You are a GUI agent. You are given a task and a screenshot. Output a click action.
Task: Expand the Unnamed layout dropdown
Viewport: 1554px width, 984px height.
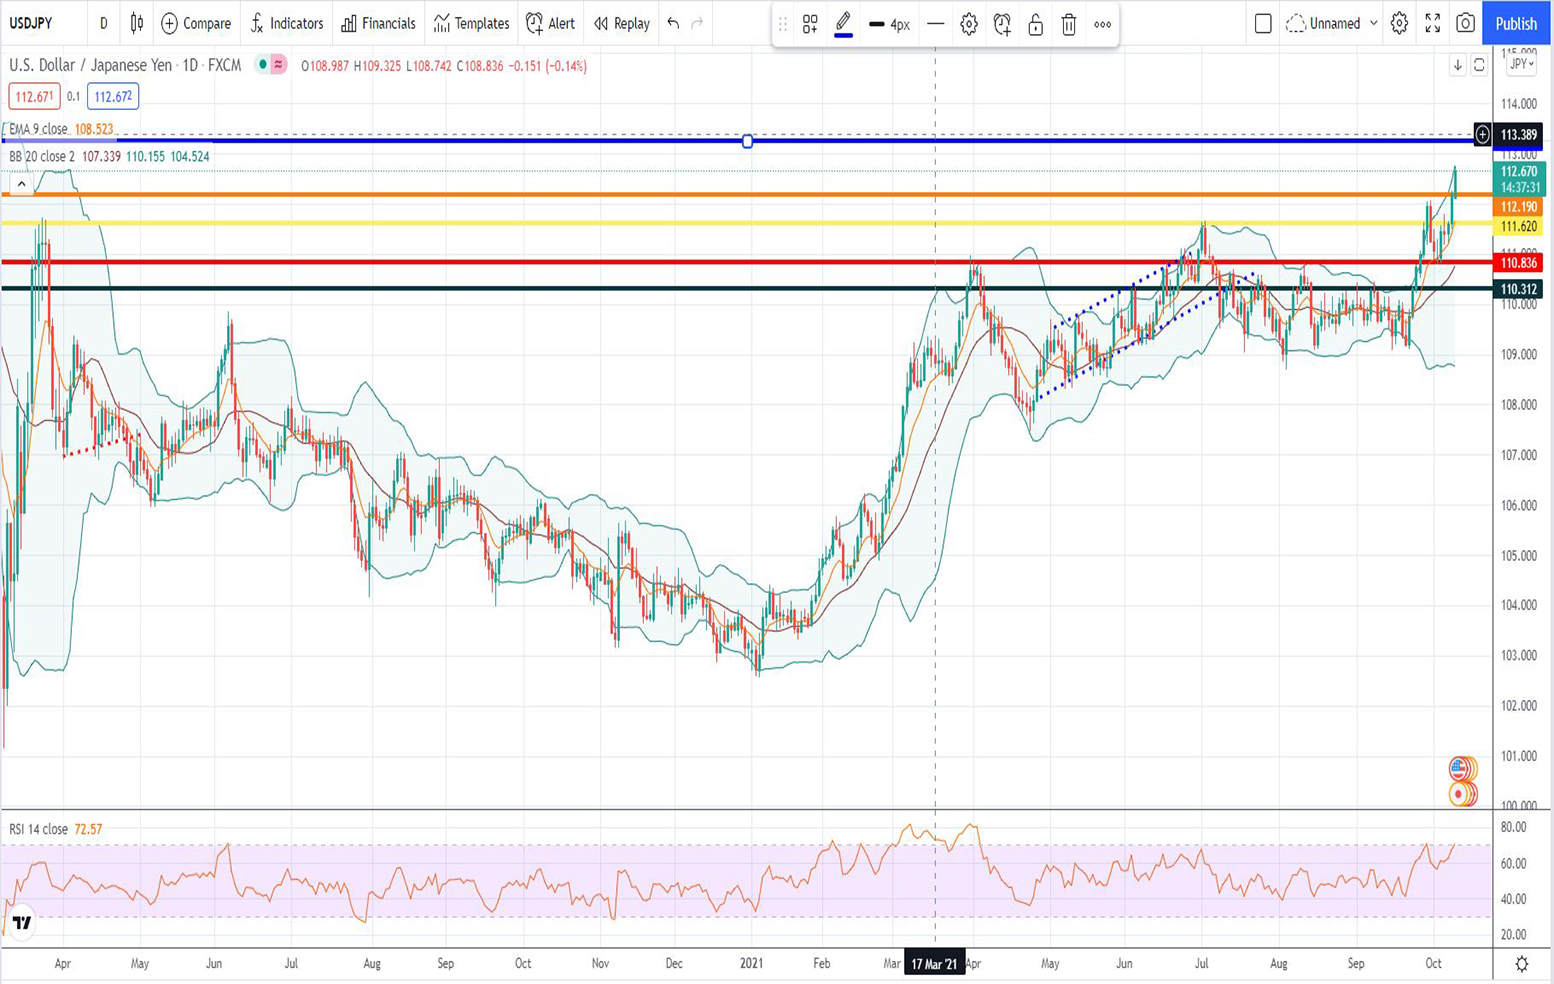click(x=1373, y=23)
